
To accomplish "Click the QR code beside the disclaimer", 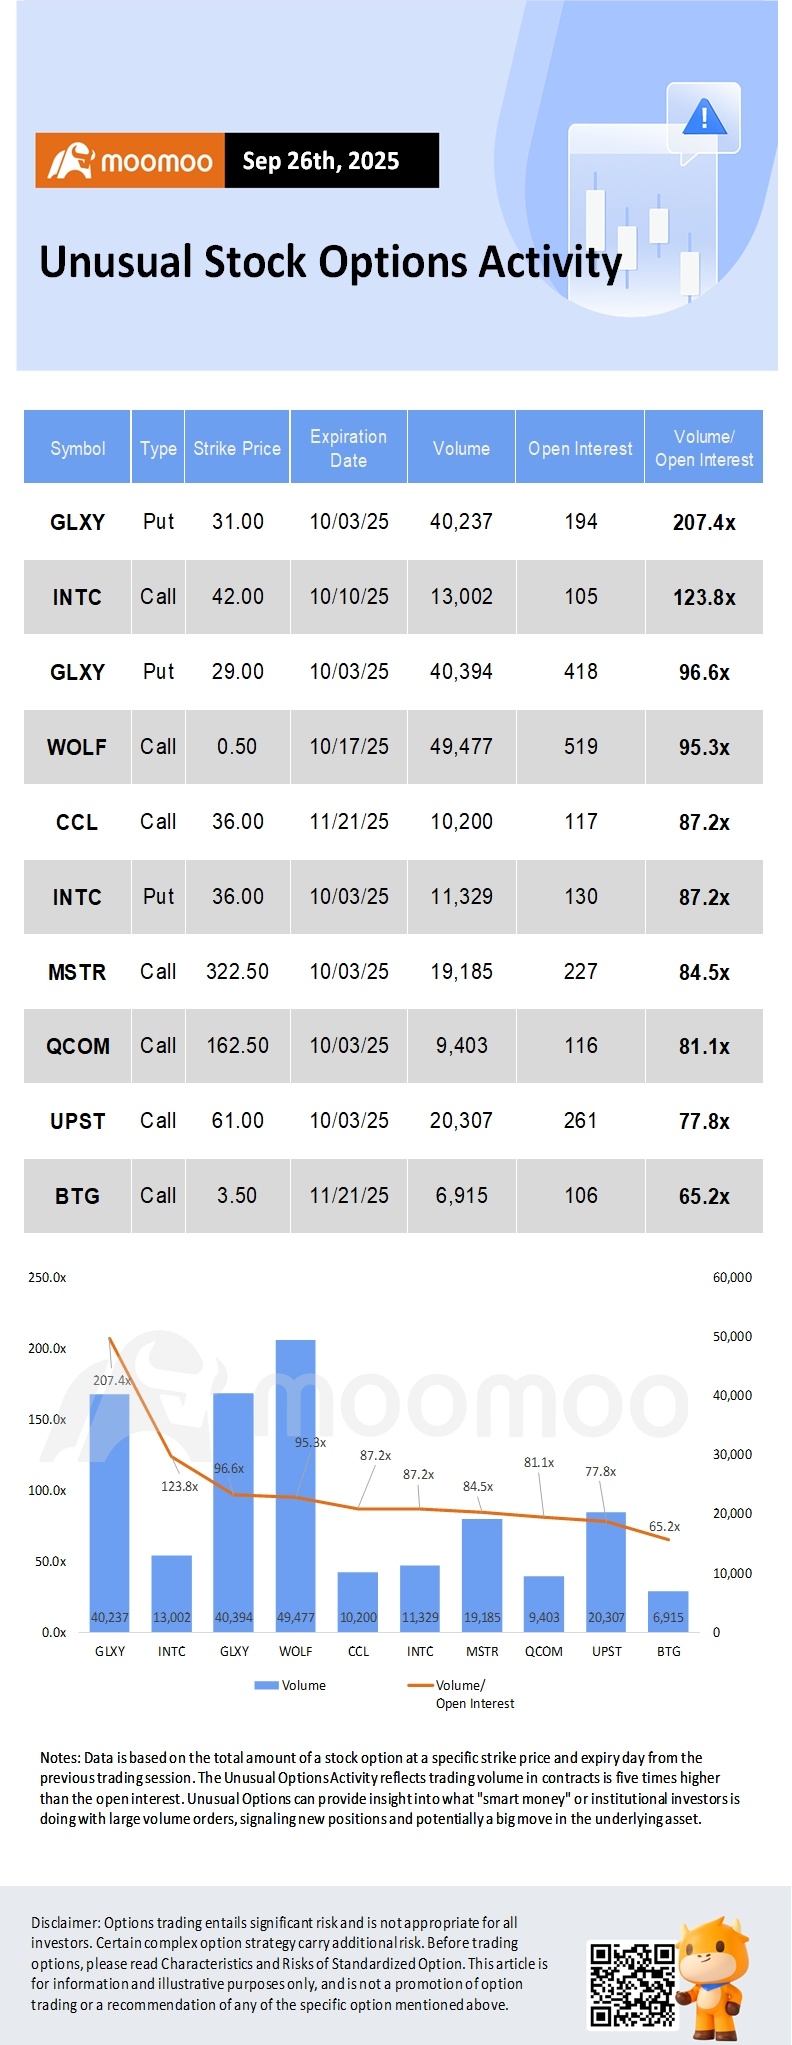I will 632,1984.
